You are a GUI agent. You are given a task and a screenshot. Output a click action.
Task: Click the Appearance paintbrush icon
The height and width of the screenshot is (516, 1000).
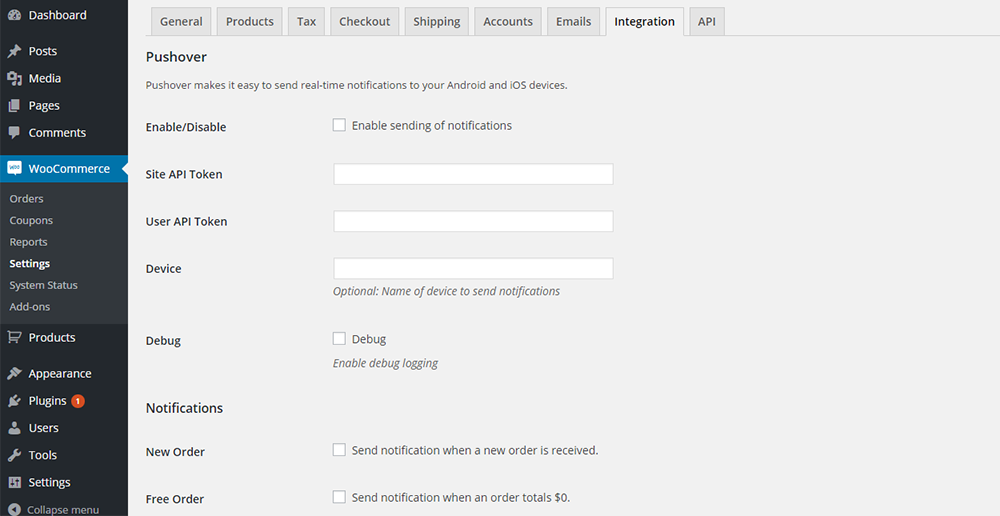coord(14,373)
